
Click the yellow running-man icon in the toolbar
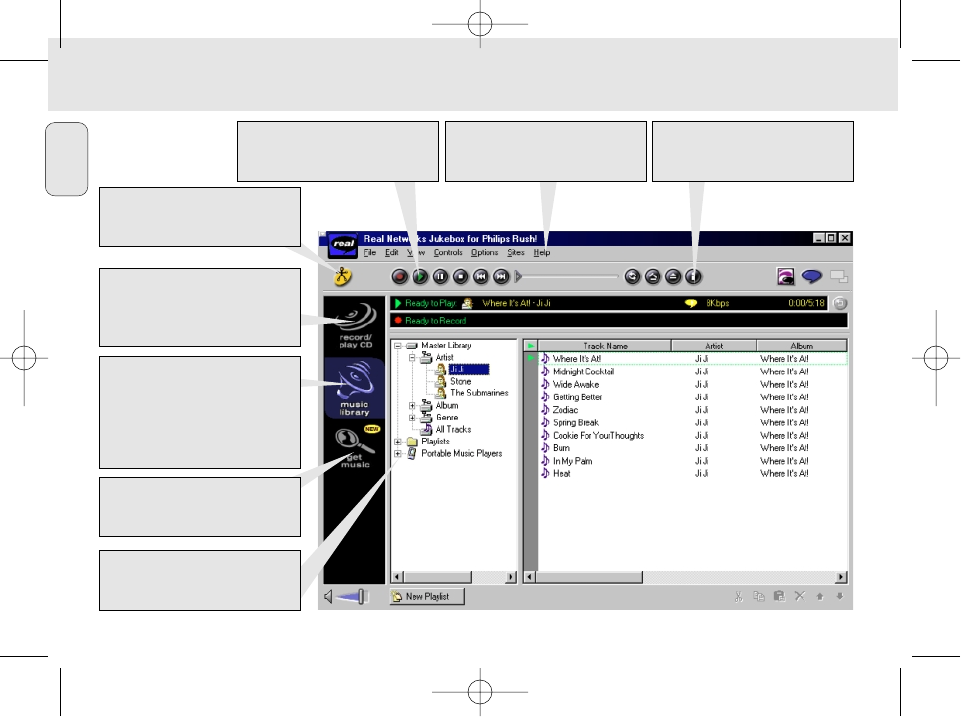point(343,276)
